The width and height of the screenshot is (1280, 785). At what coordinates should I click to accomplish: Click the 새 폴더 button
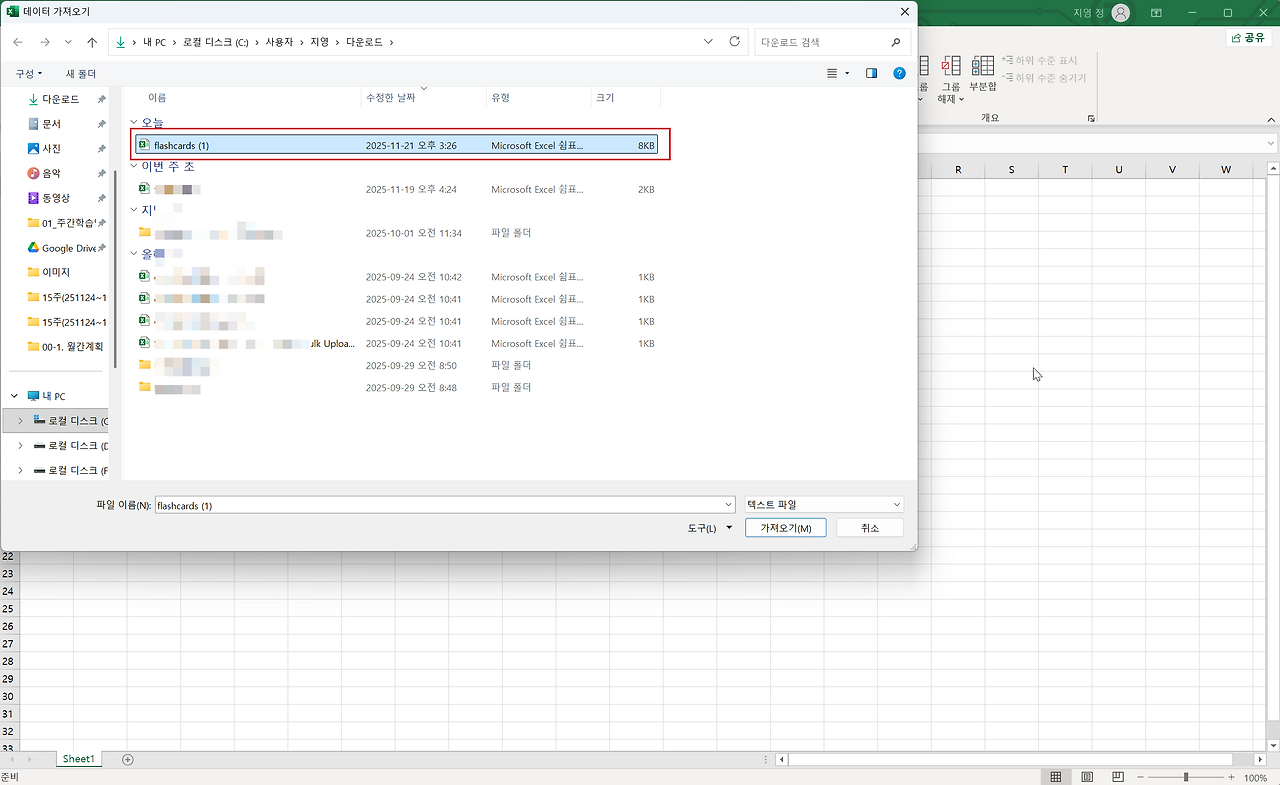(81, 73)
